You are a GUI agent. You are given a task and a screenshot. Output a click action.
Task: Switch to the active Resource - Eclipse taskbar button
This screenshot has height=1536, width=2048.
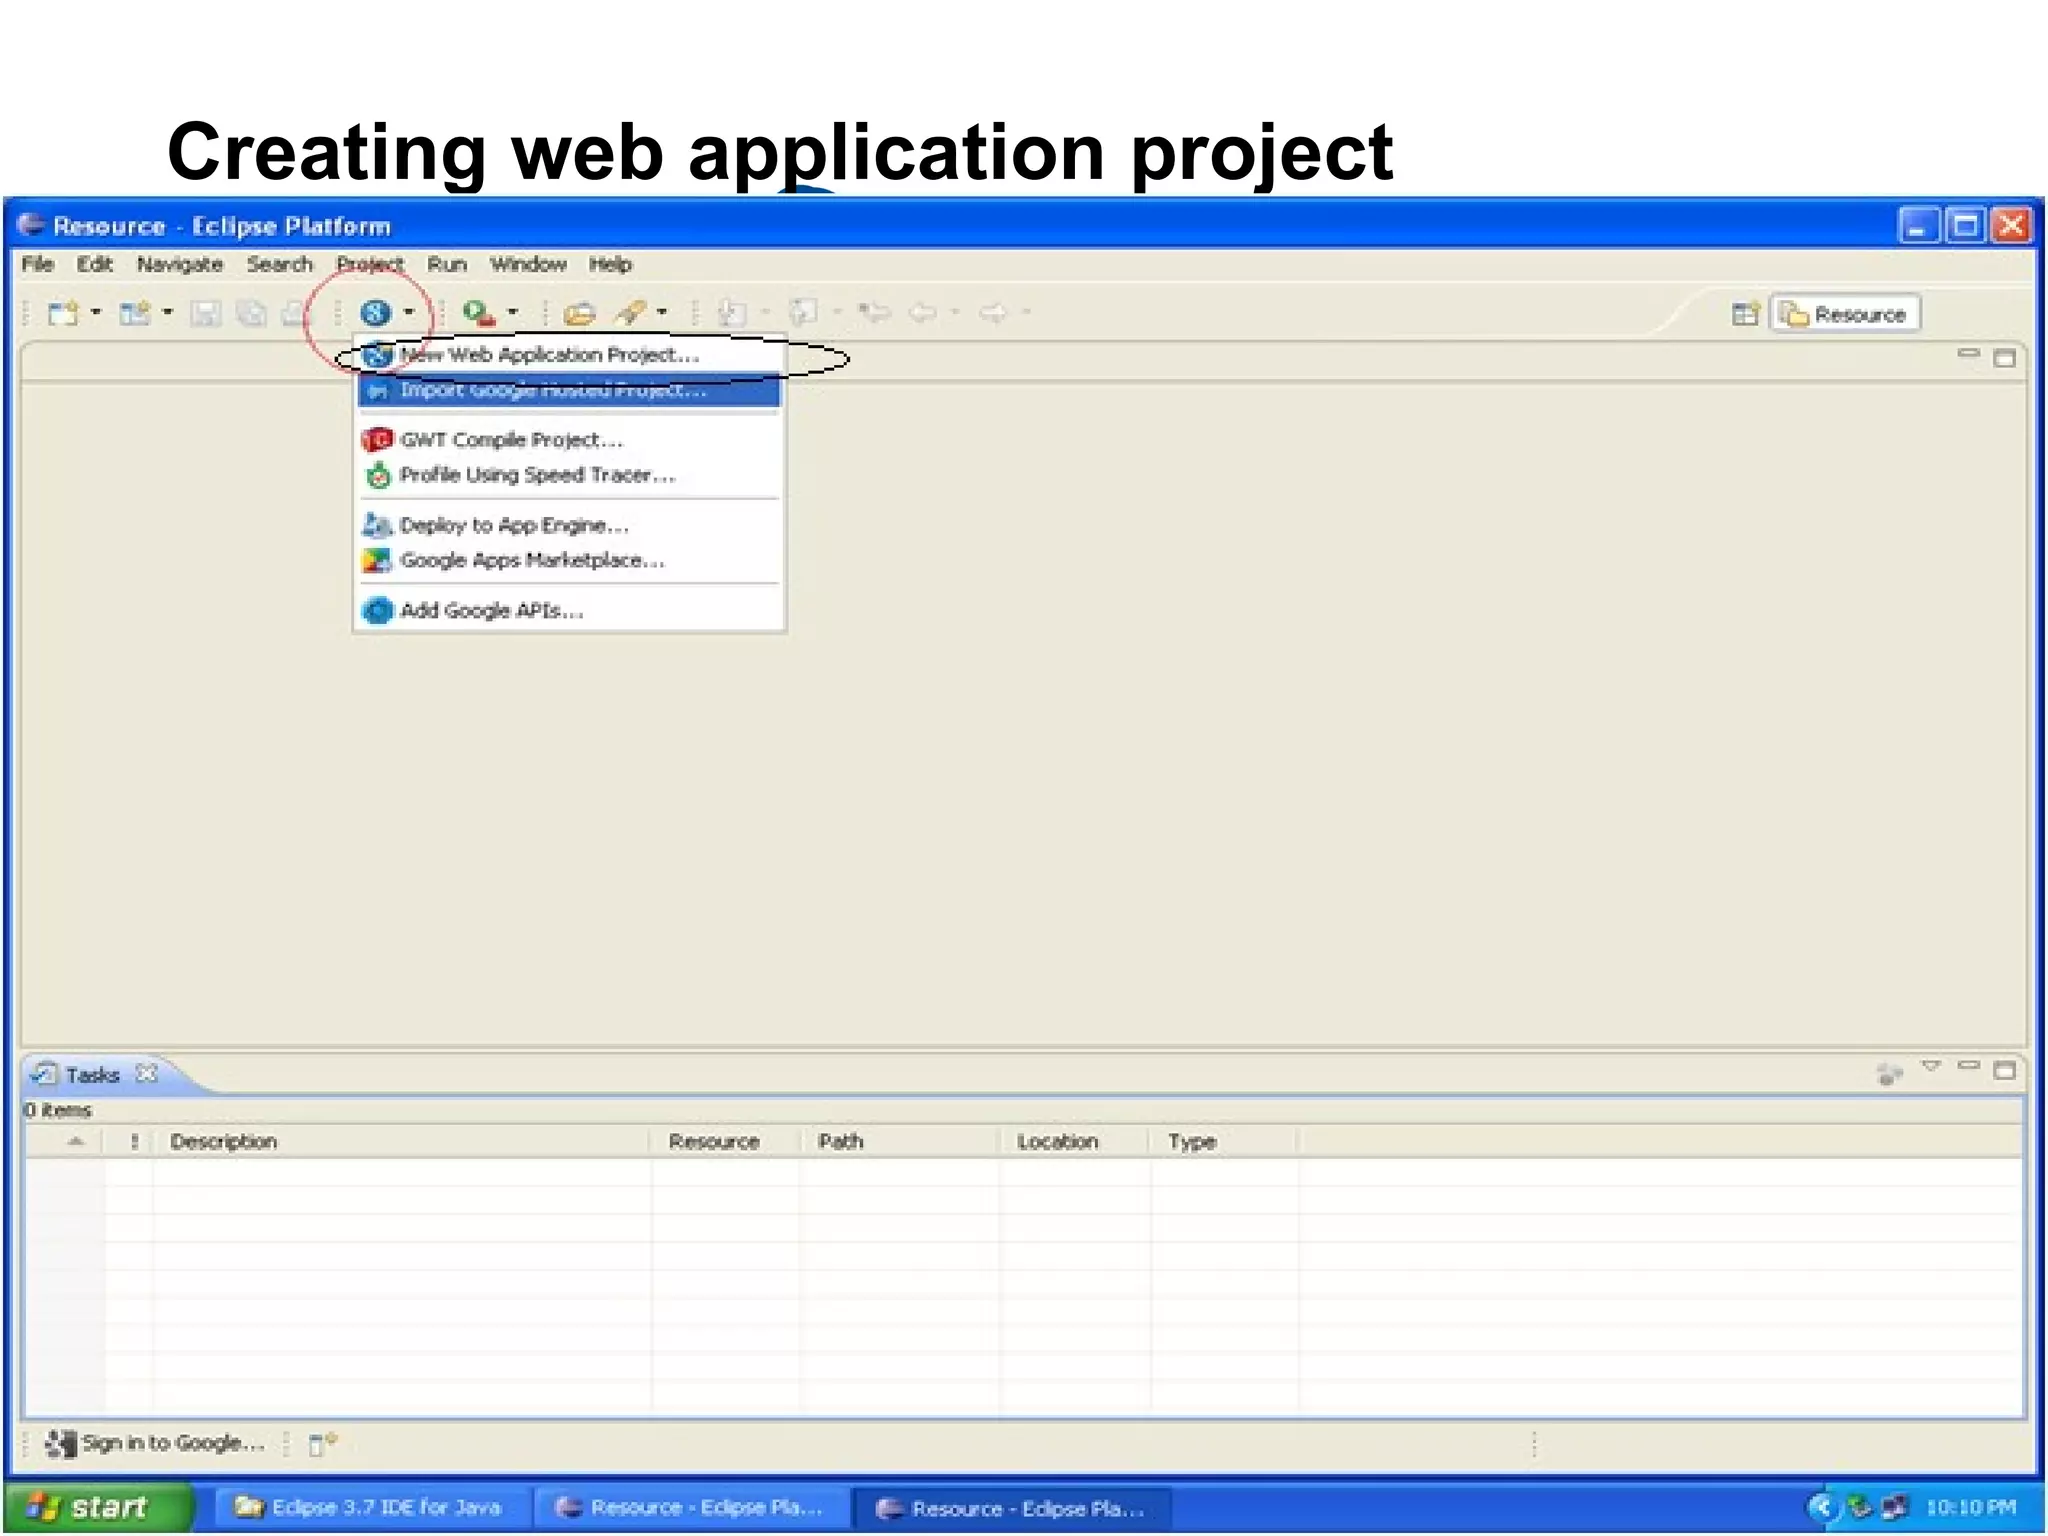point(1010,1508)
